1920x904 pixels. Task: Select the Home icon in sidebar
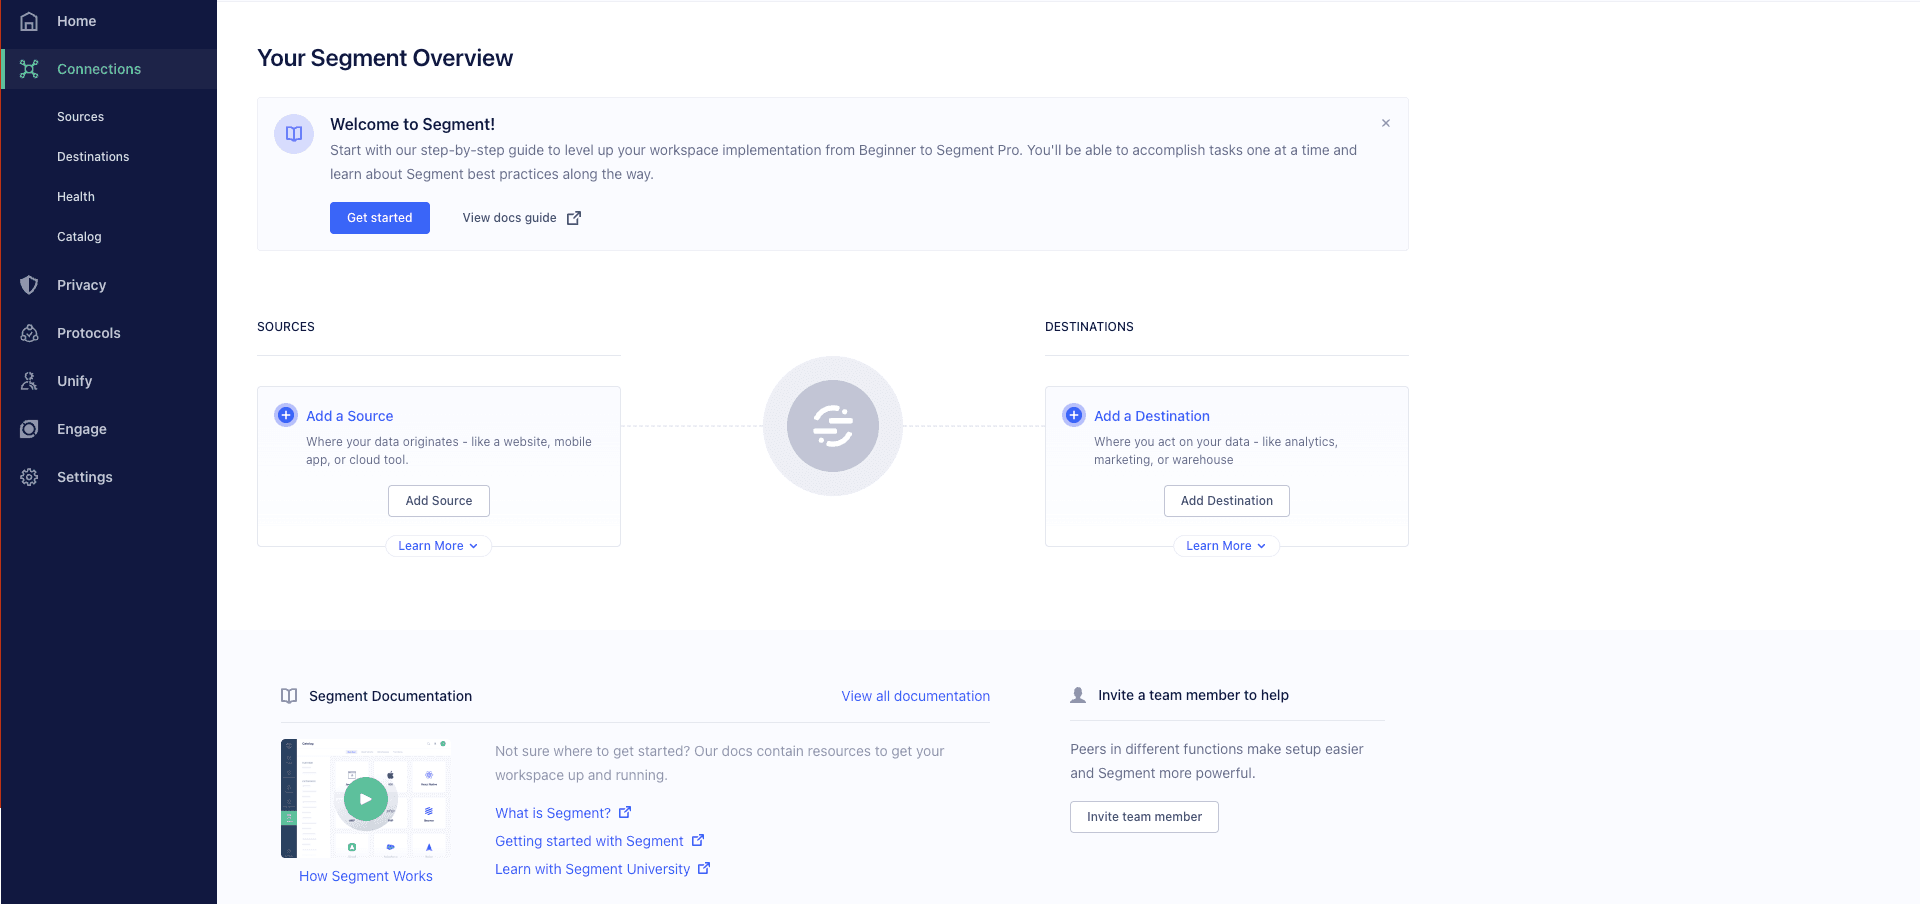pos(29,21)
